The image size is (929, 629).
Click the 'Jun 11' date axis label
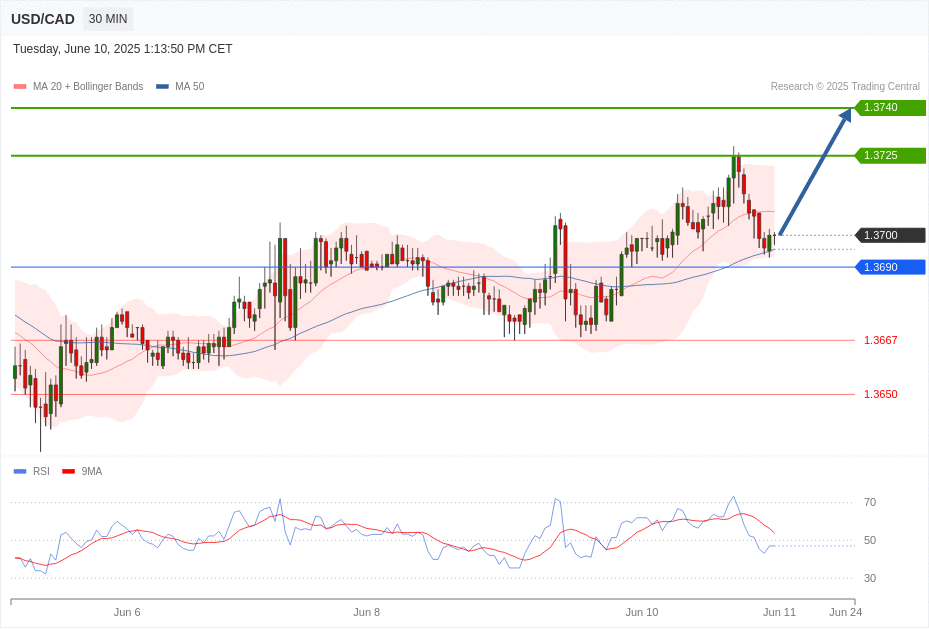(x=780, y=612)
